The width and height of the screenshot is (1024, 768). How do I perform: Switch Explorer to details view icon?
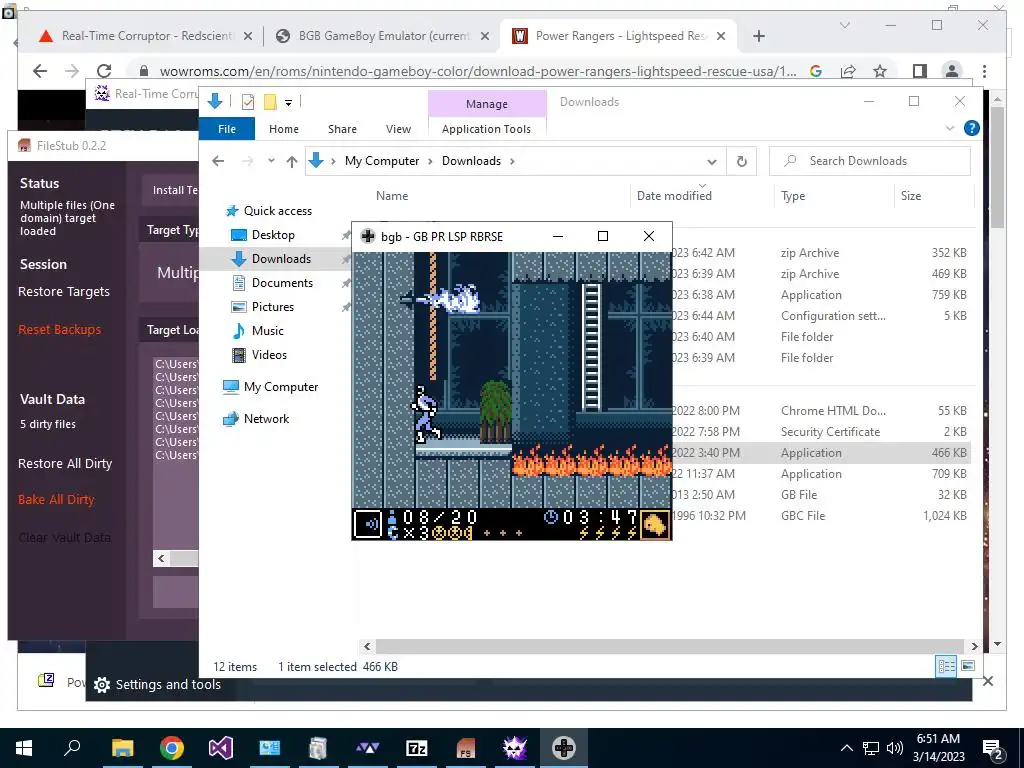[946, 666]
